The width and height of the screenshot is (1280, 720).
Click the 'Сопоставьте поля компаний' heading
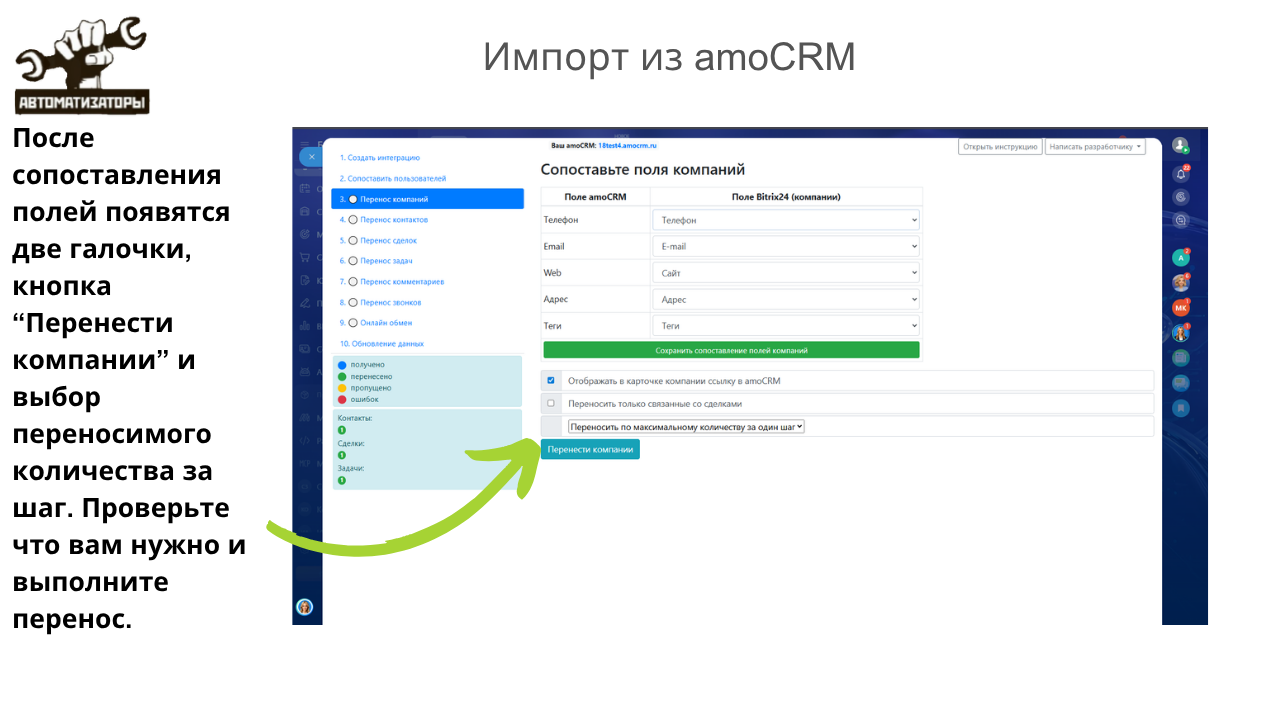pyautogui.click(x=643, y=170)
